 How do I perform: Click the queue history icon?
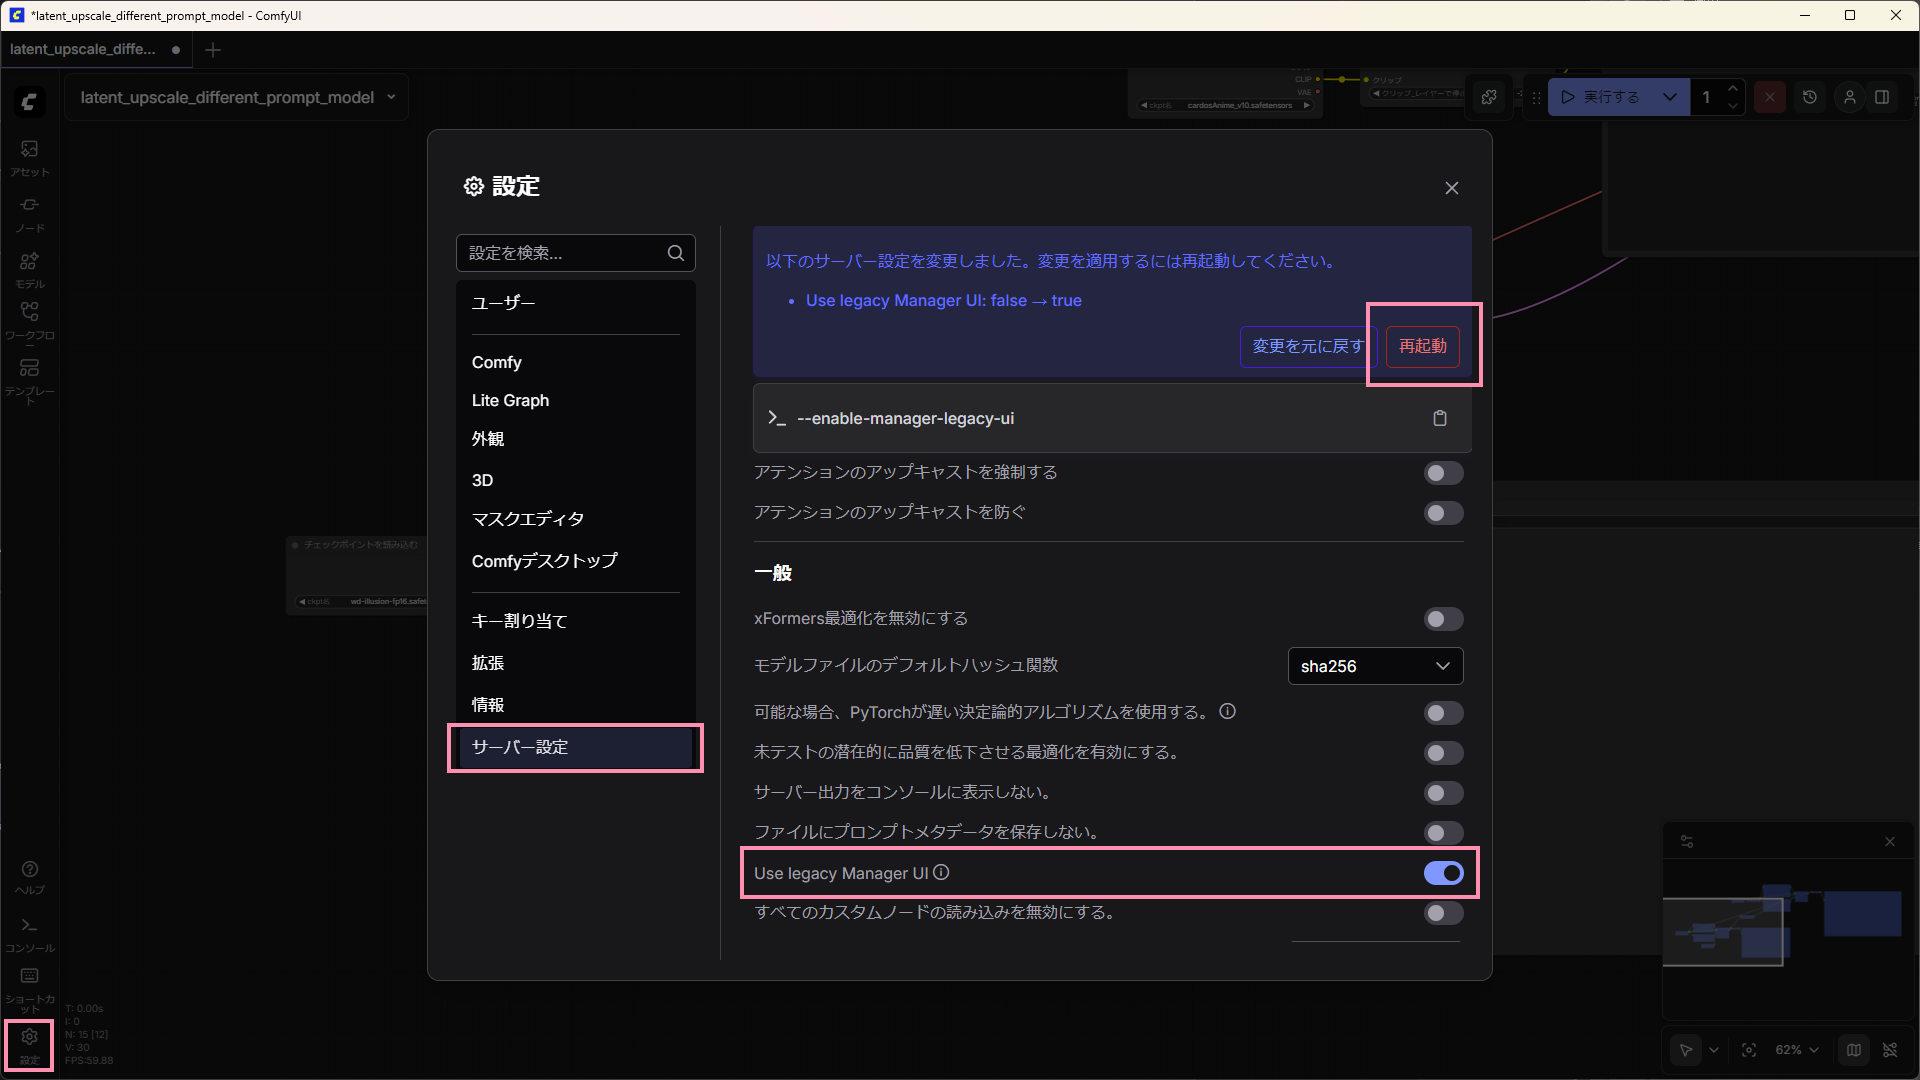(x=1810, y=97)
